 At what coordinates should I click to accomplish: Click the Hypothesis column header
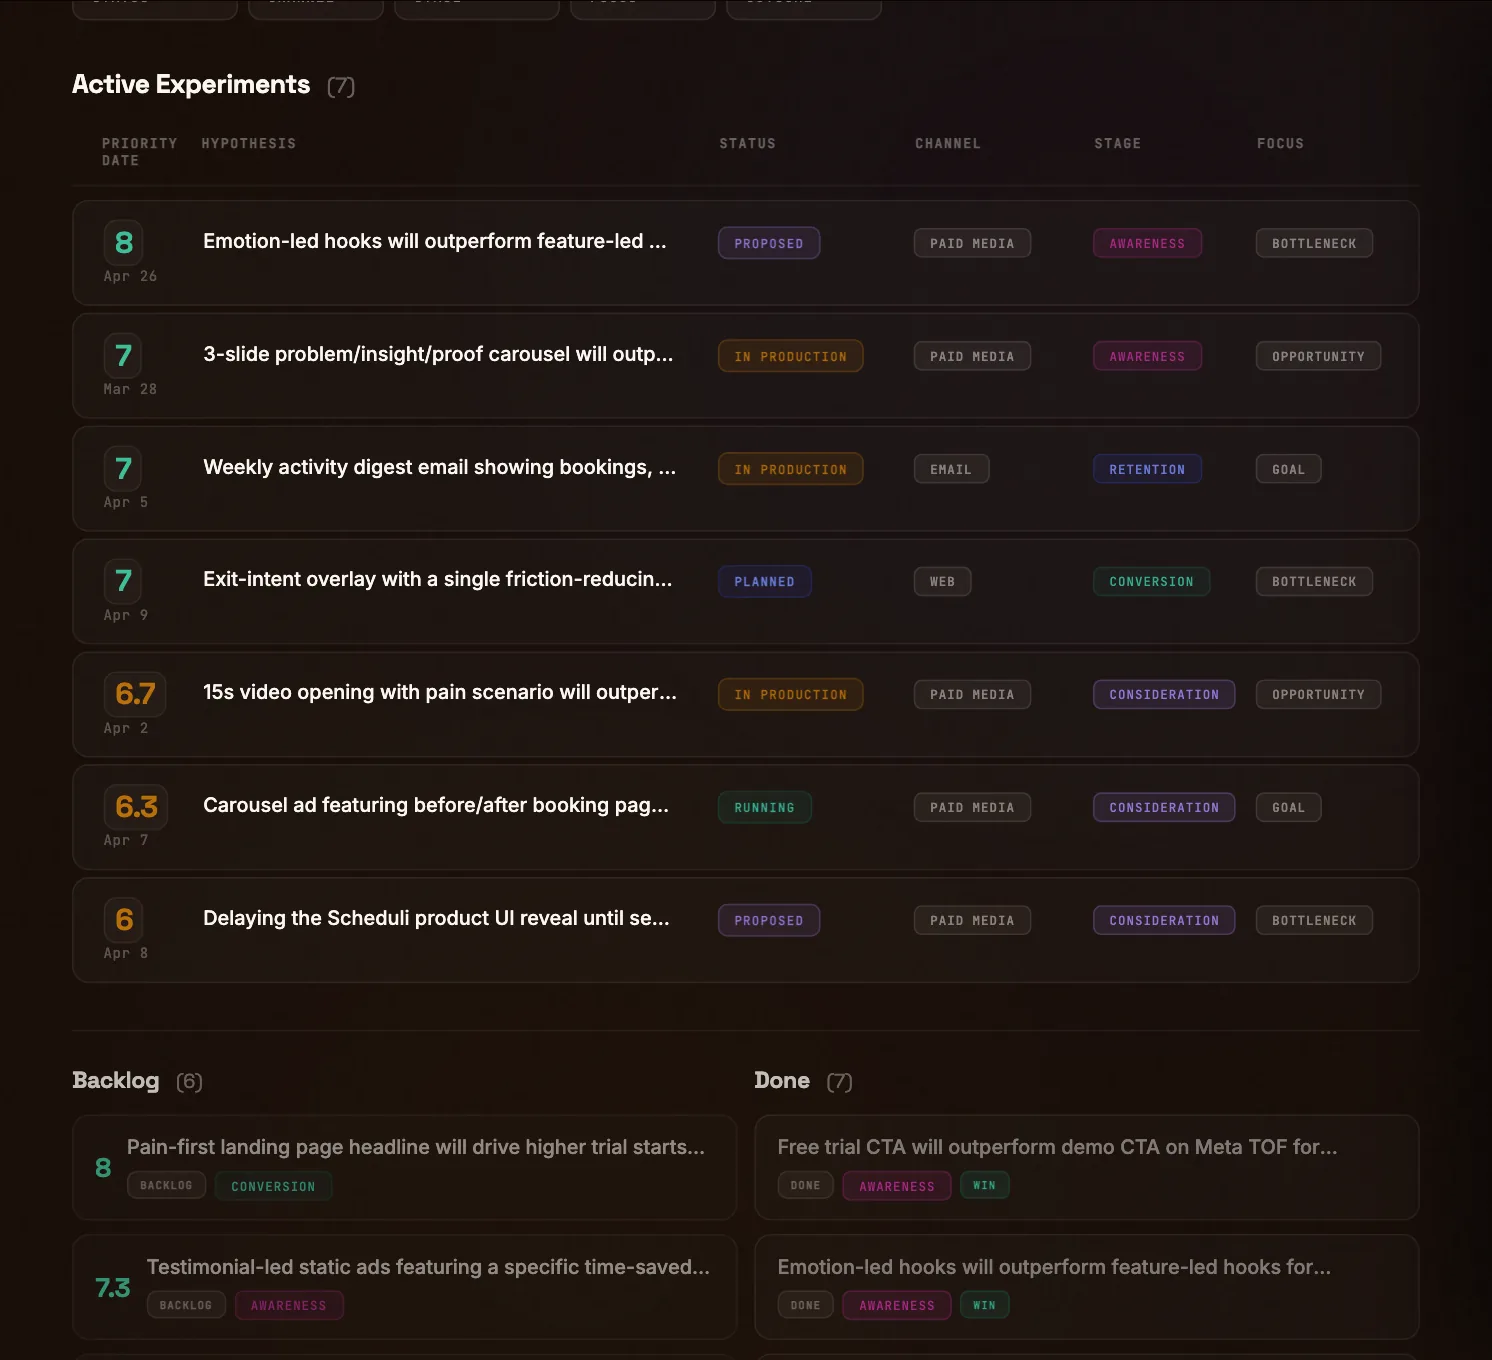pyautogui.click(x=248, y=144)
